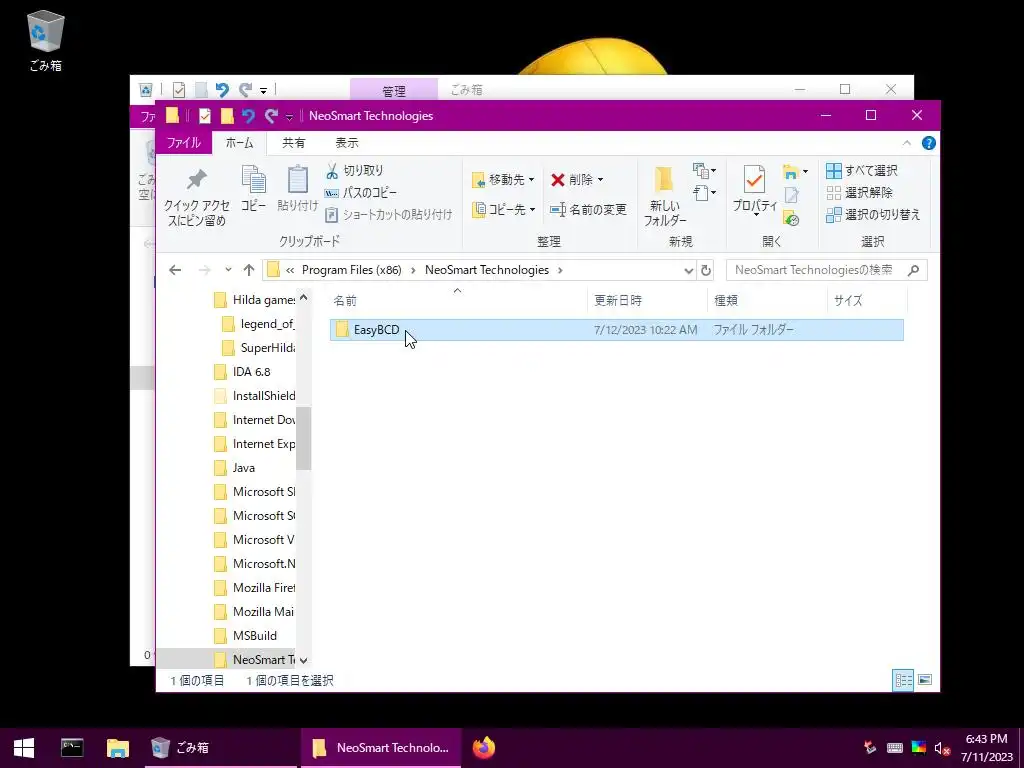Switch to the details view layout icon
Screen dimensions: 1024x768
pyautogui.click(x=903, y=680)
